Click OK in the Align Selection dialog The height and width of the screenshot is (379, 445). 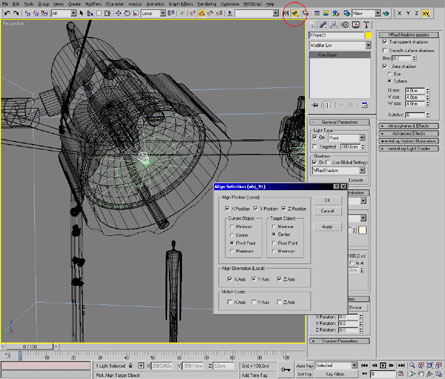coord(328,200)
